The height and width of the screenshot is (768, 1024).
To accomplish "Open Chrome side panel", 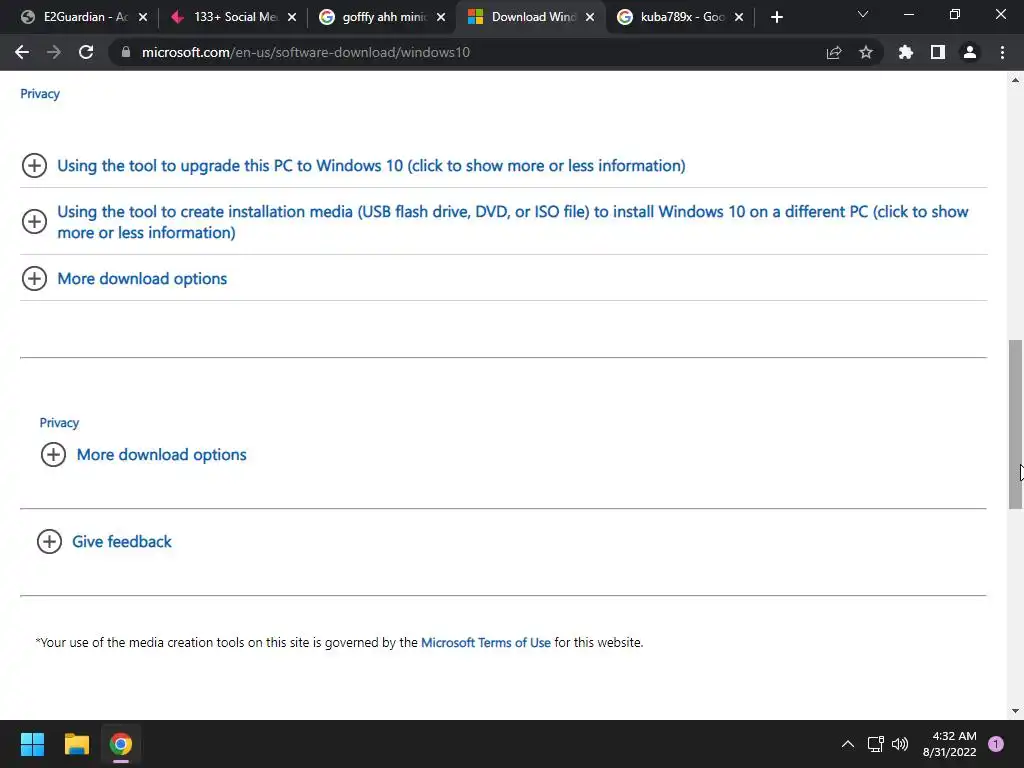I will click(938, 52).
